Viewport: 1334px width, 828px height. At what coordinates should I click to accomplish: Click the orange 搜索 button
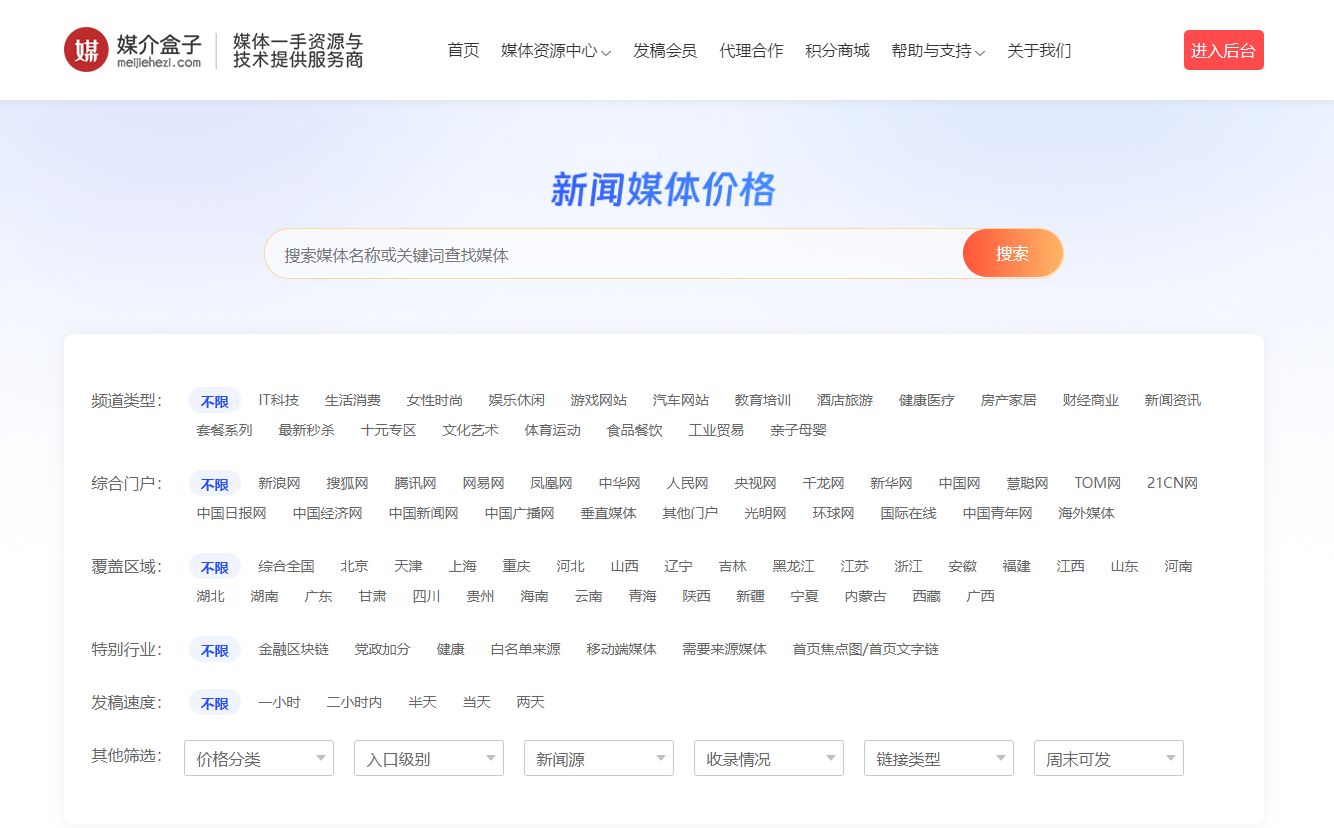tap(1012, 253)
